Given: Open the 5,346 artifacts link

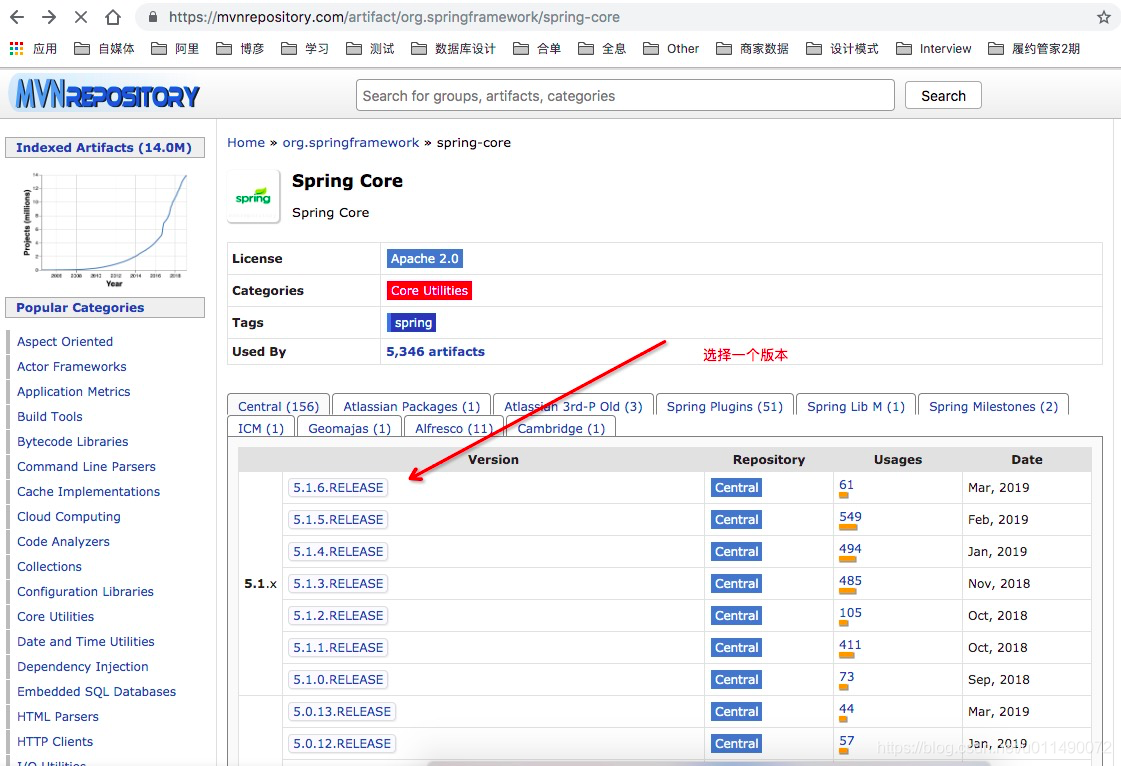Looking at the screenshot, I should pos(435,351).
